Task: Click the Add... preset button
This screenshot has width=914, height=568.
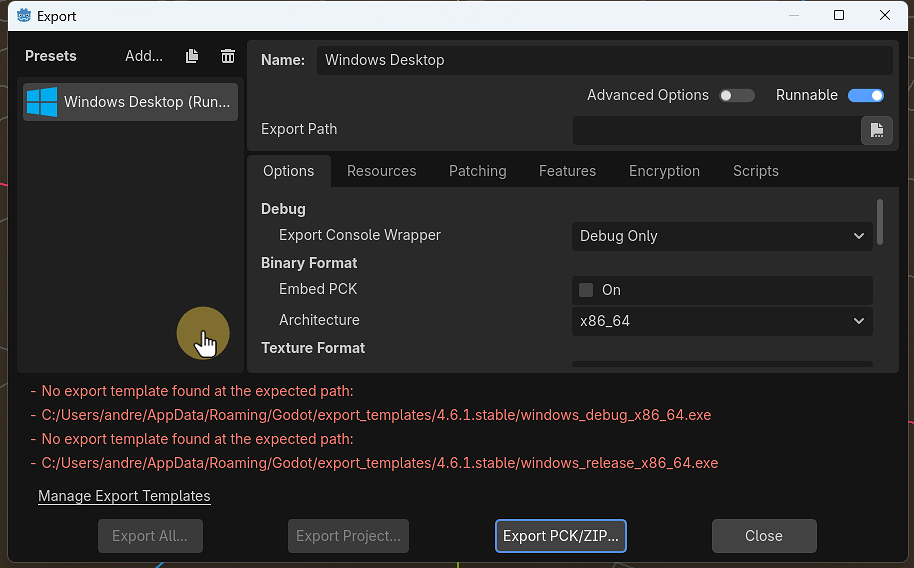Action: click(x=144, y=56)
